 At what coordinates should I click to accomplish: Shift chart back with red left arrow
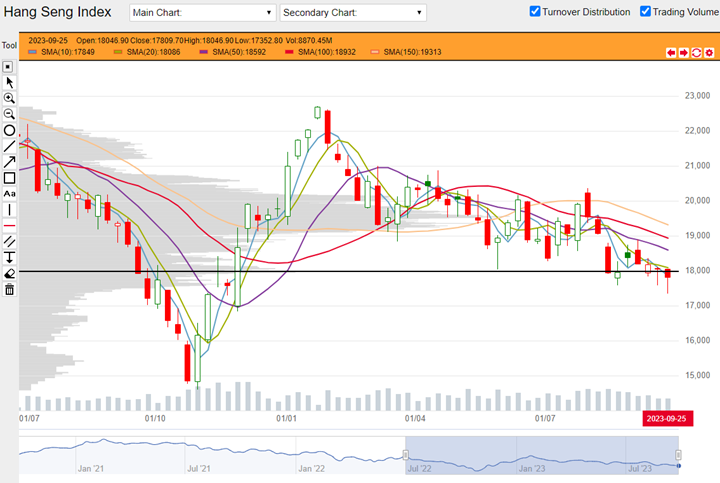671,53
